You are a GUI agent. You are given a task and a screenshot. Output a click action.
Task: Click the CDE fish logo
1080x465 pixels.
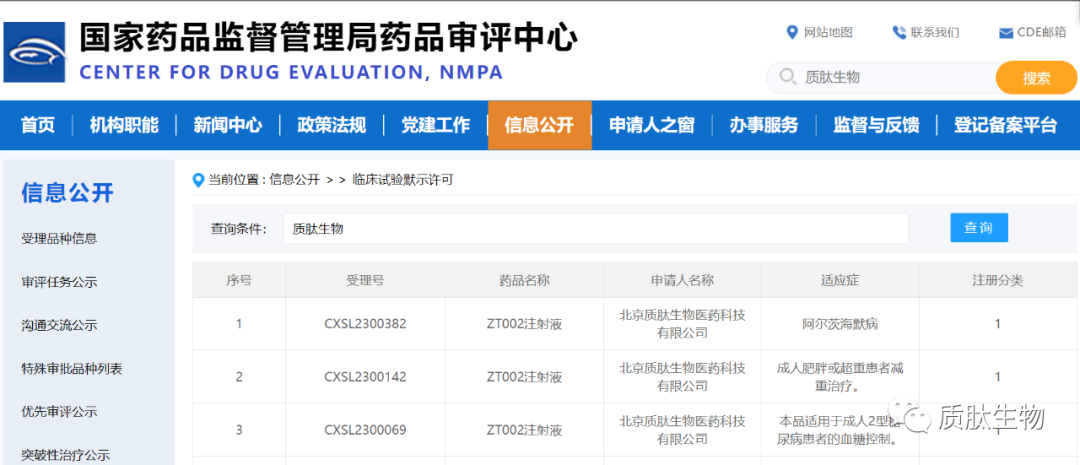34,52
